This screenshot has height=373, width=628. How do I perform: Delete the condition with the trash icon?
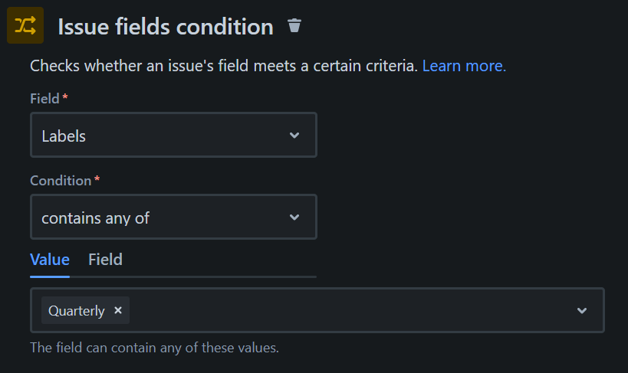[x=294, y=25]
